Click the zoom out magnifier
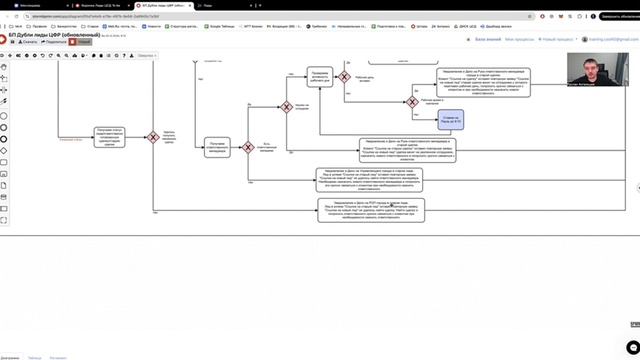 tap(67, 56)
